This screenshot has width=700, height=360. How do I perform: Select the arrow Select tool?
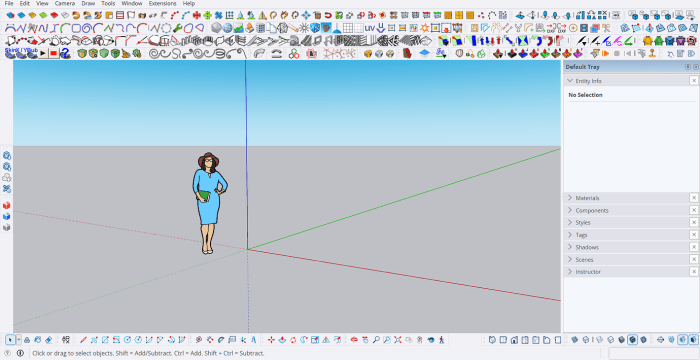point(10,340)
